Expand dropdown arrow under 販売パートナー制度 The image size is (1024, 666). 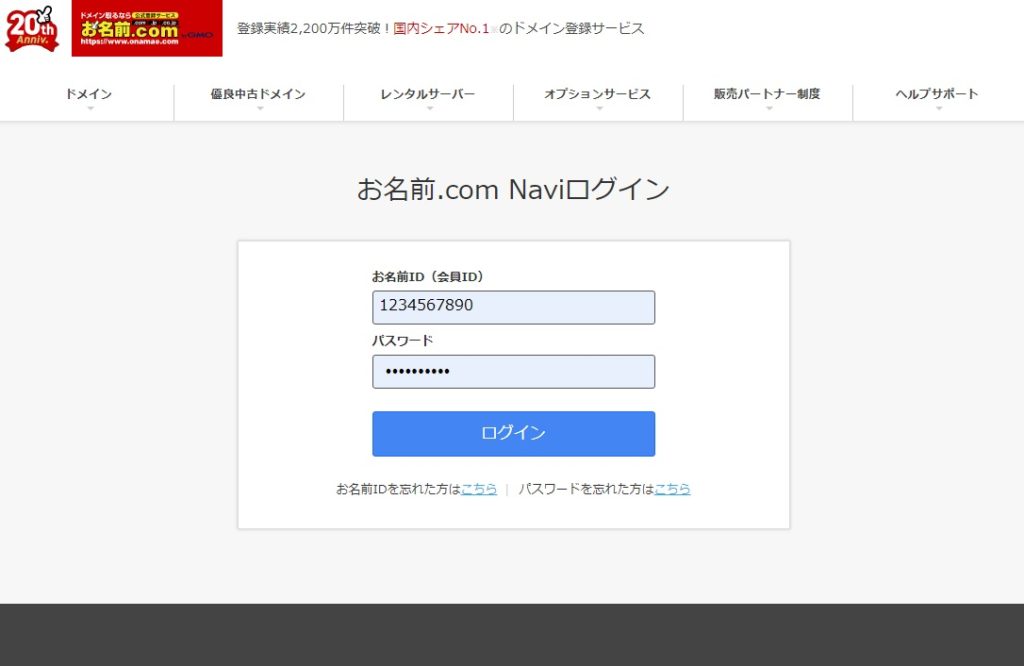tap(769, 108)
